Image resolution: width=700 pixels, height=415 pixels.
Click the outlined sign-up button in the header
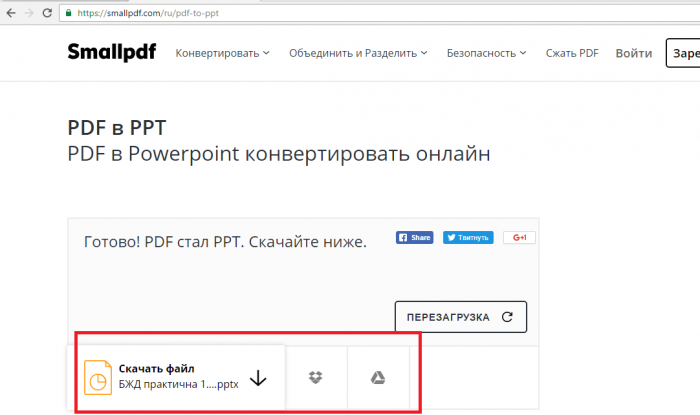682,53
